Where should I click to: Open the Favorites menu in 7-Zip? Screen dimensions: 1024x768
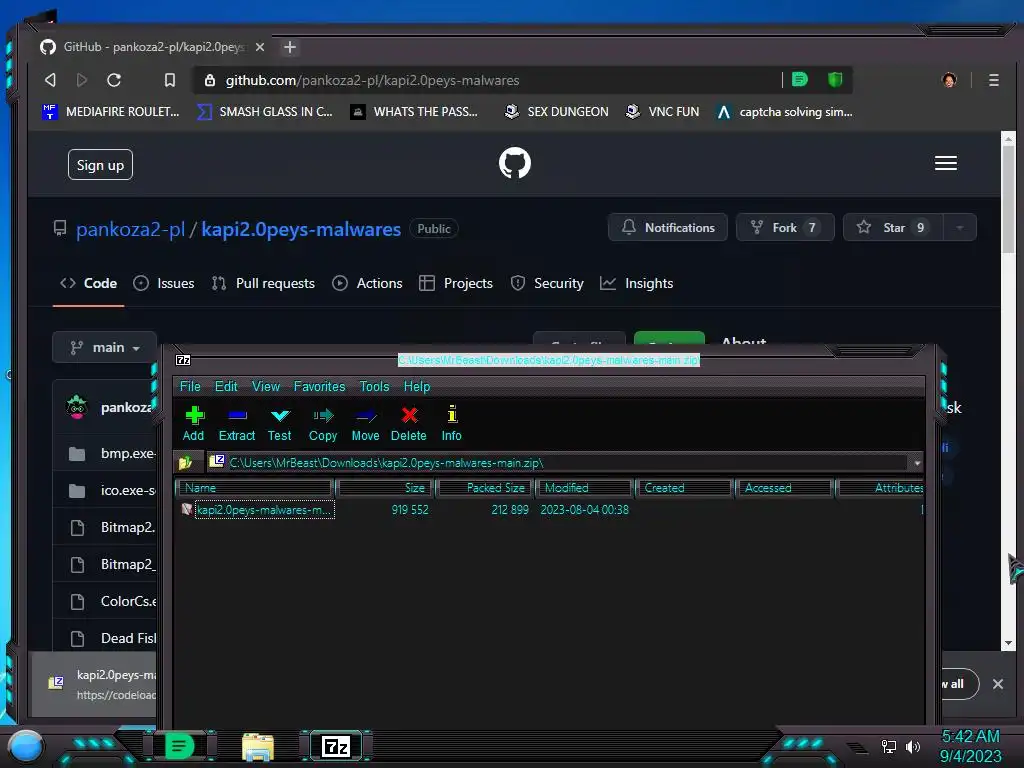click(x=319, y=386)
